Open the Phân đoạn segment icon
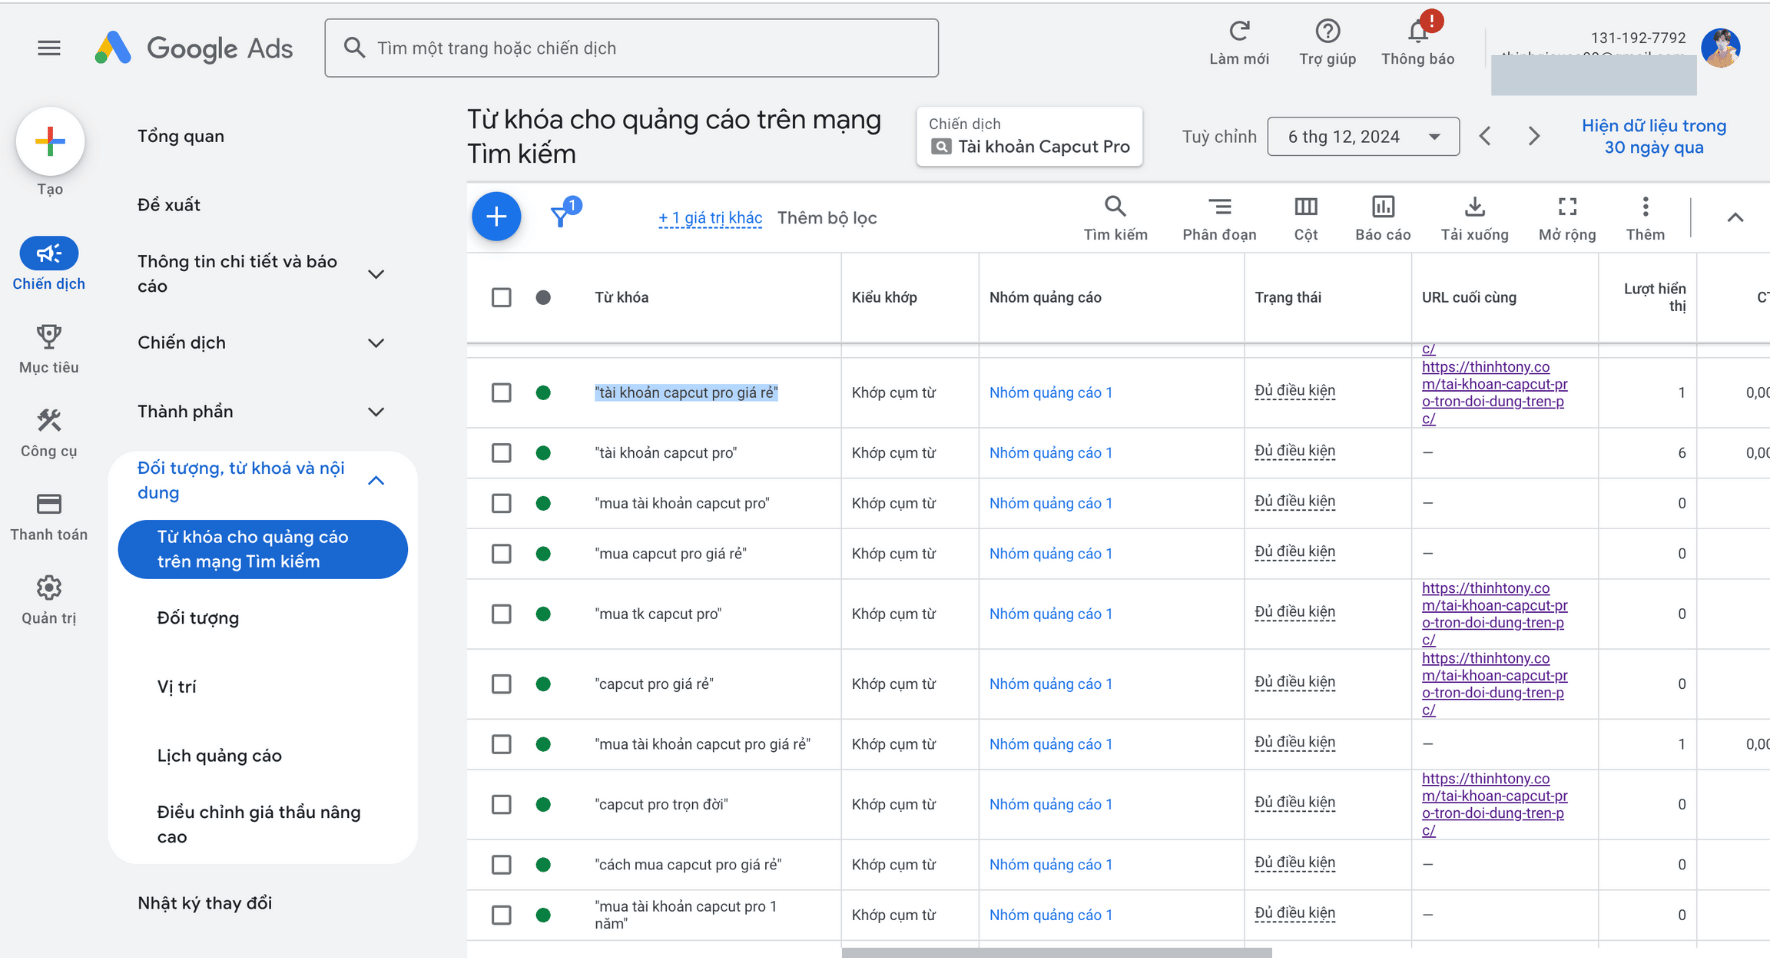This screenshot has width=1770, height=958. click(x=1219, y=207)
